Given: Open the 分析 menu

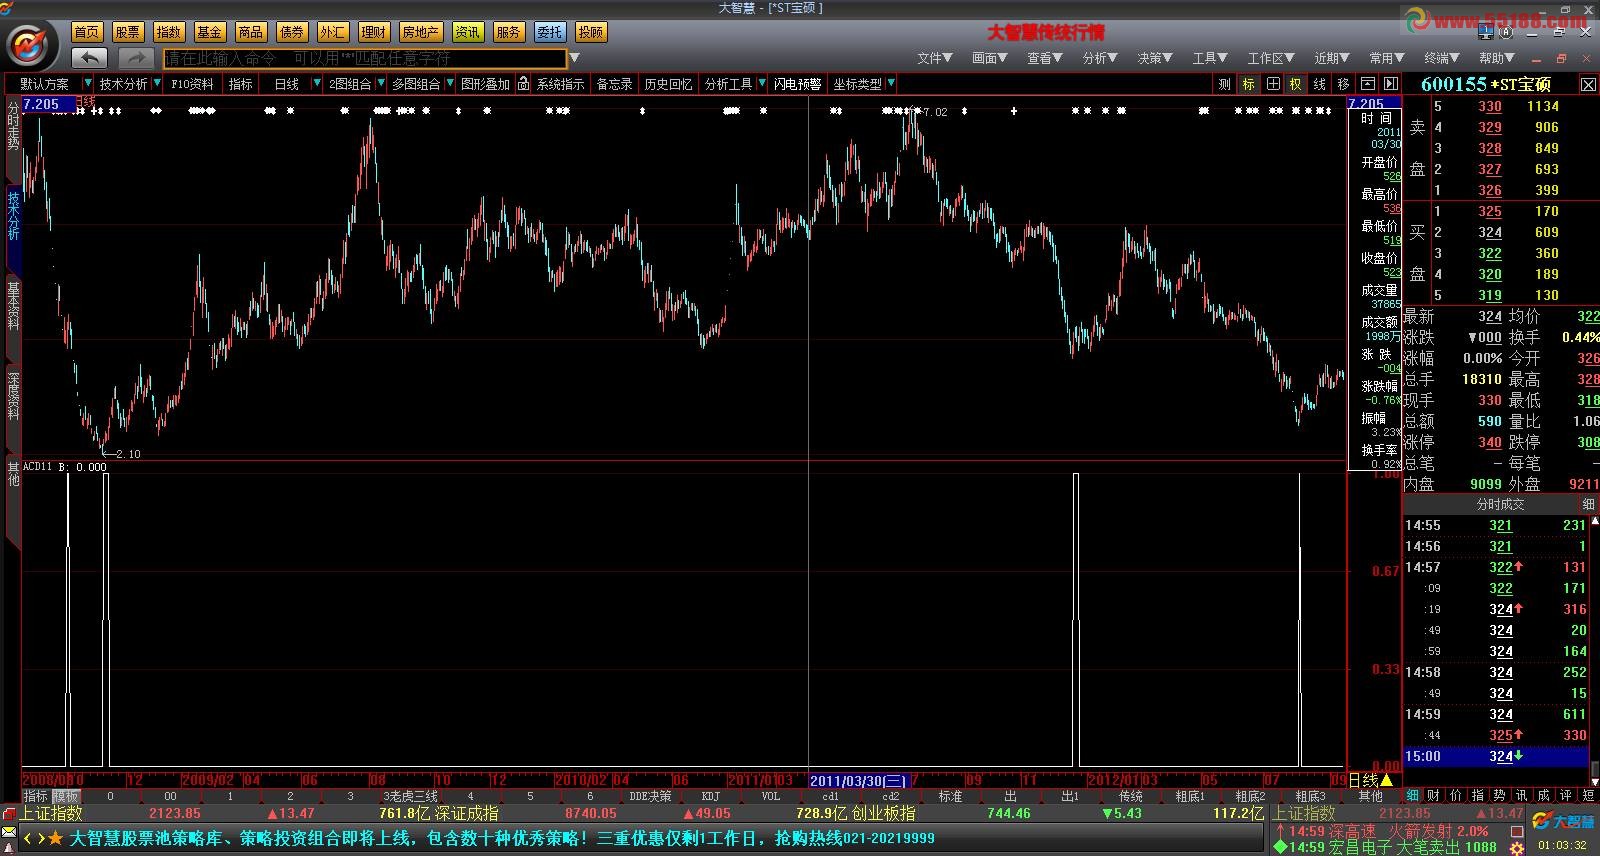Looking at the screenshot, I should coord(1099,58).
